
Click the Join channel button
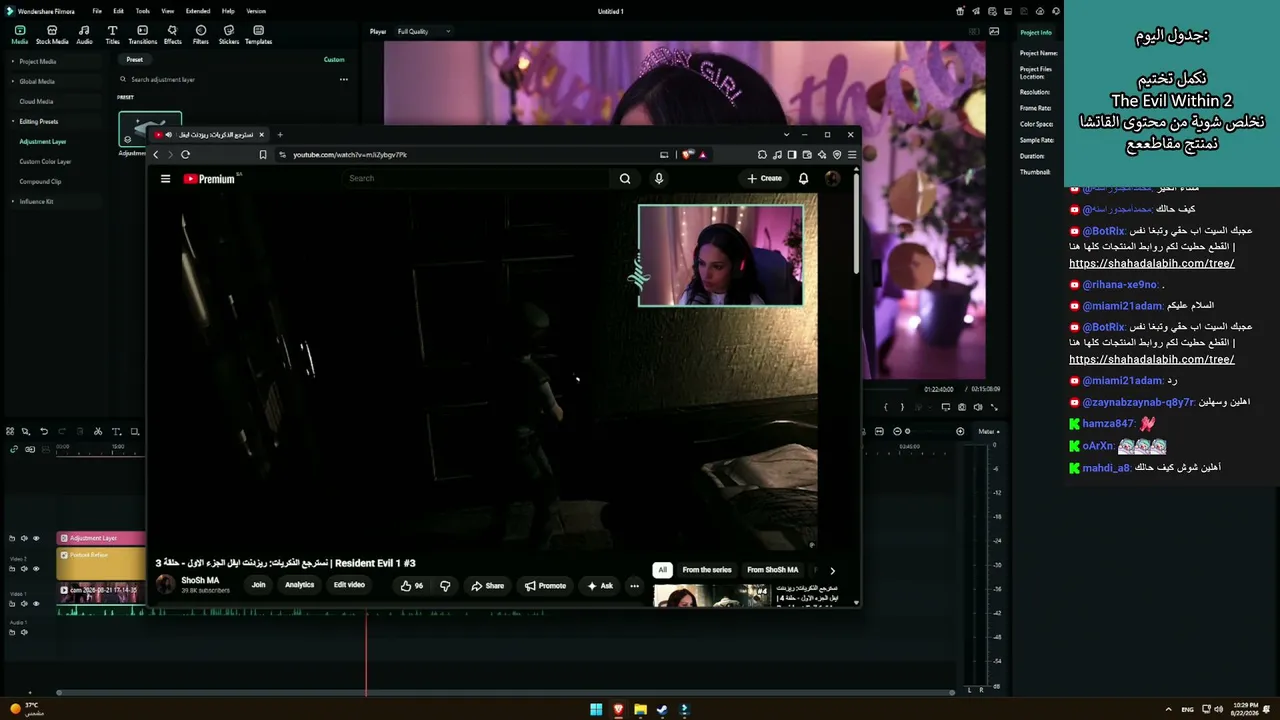(258, 585)
